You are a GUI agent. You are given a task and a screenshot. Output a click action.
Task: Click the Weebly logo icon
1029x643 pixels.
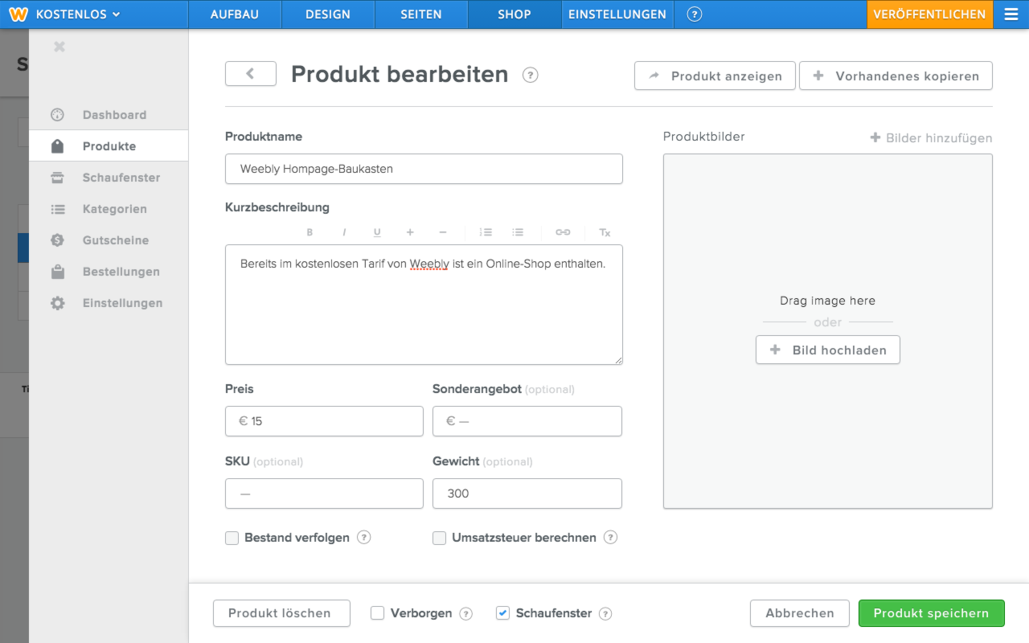pos(18,14)
